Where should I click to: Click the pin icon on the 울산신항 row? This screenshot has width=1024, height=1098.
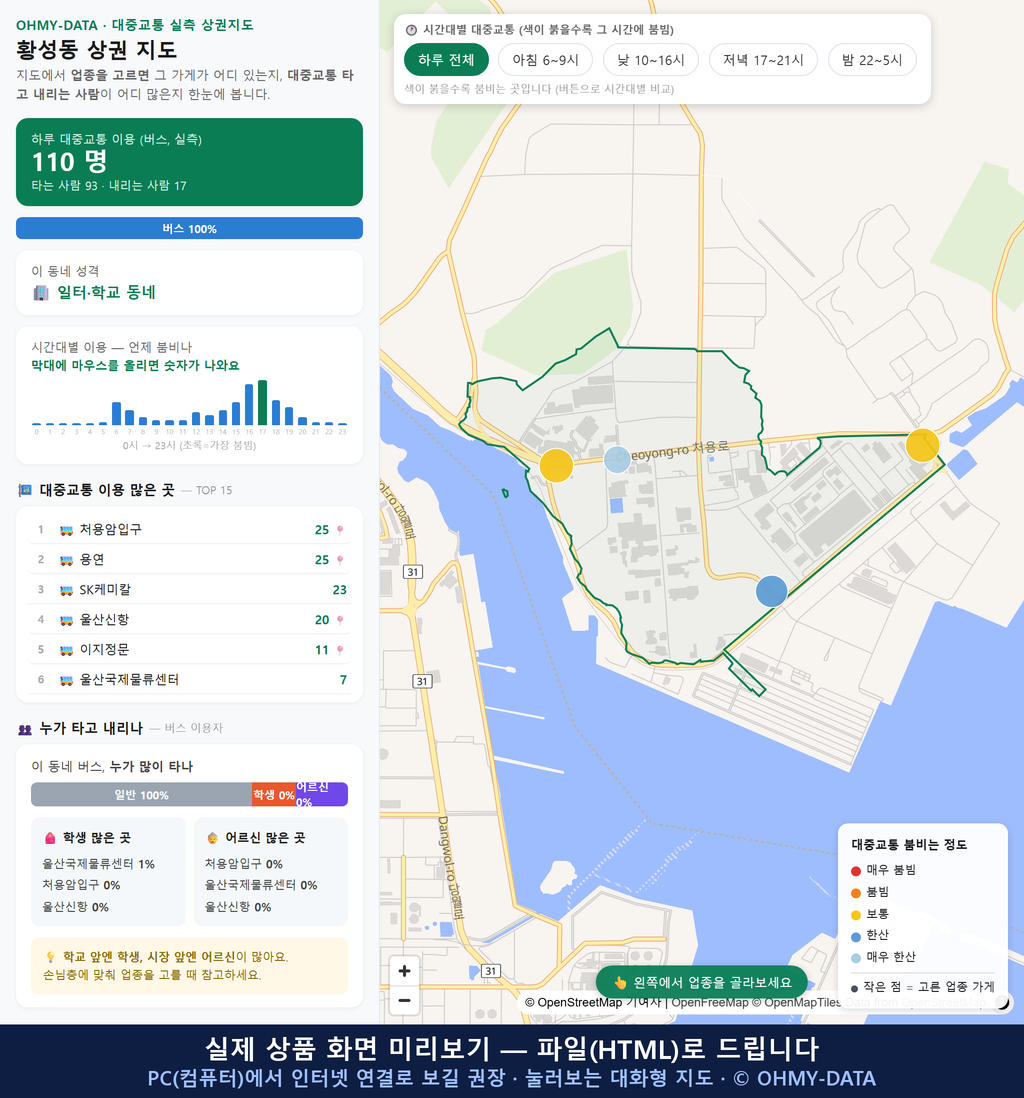pyautogui.click(x=340, y=620)
